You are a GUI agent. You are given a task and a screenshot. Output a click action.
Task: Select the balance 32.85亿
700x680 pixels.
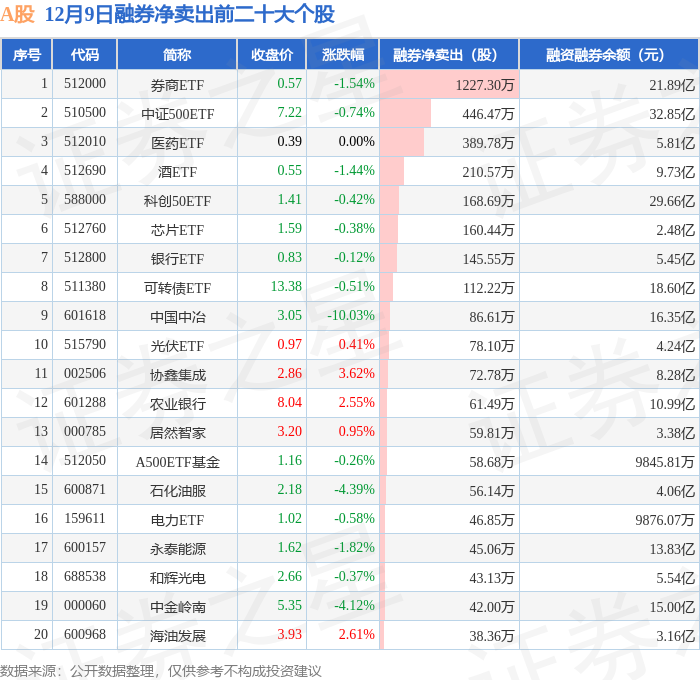point(672,114)
